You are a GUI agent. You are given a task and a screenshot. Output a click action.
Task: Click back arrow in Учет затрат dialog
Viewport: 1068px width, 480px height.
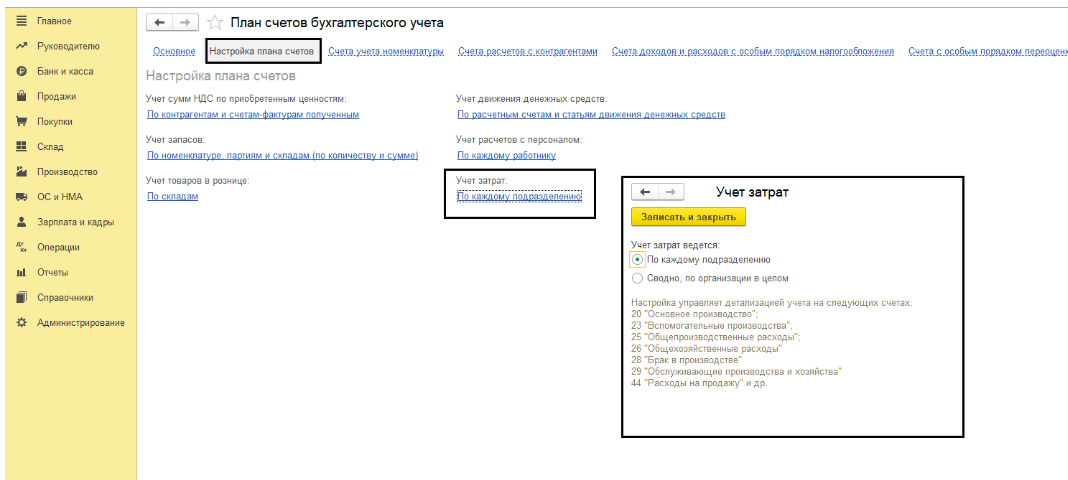coord(645,192)
